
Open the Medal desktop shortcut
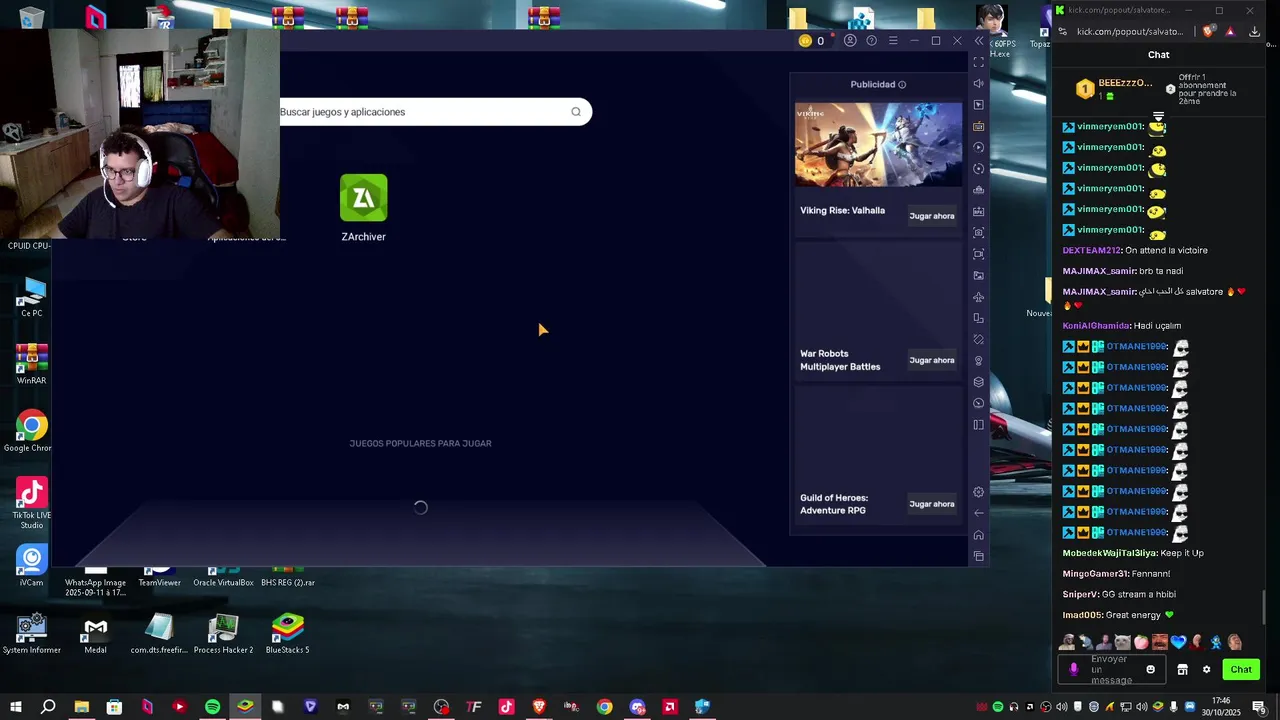(96, 634)
